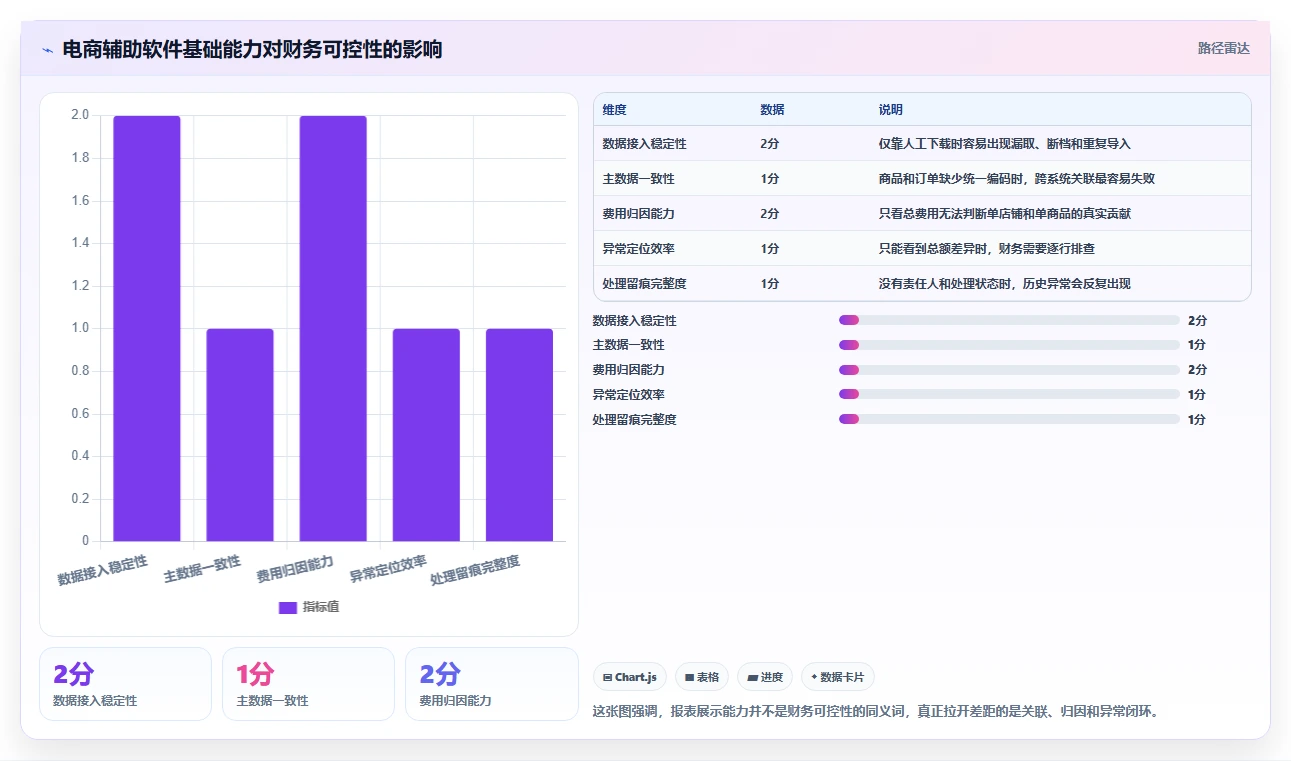Screen dimensions: 1291x761
Task: Click description 只能看到总额差异时，财务需要逐行排查
Action: (987, 248)
